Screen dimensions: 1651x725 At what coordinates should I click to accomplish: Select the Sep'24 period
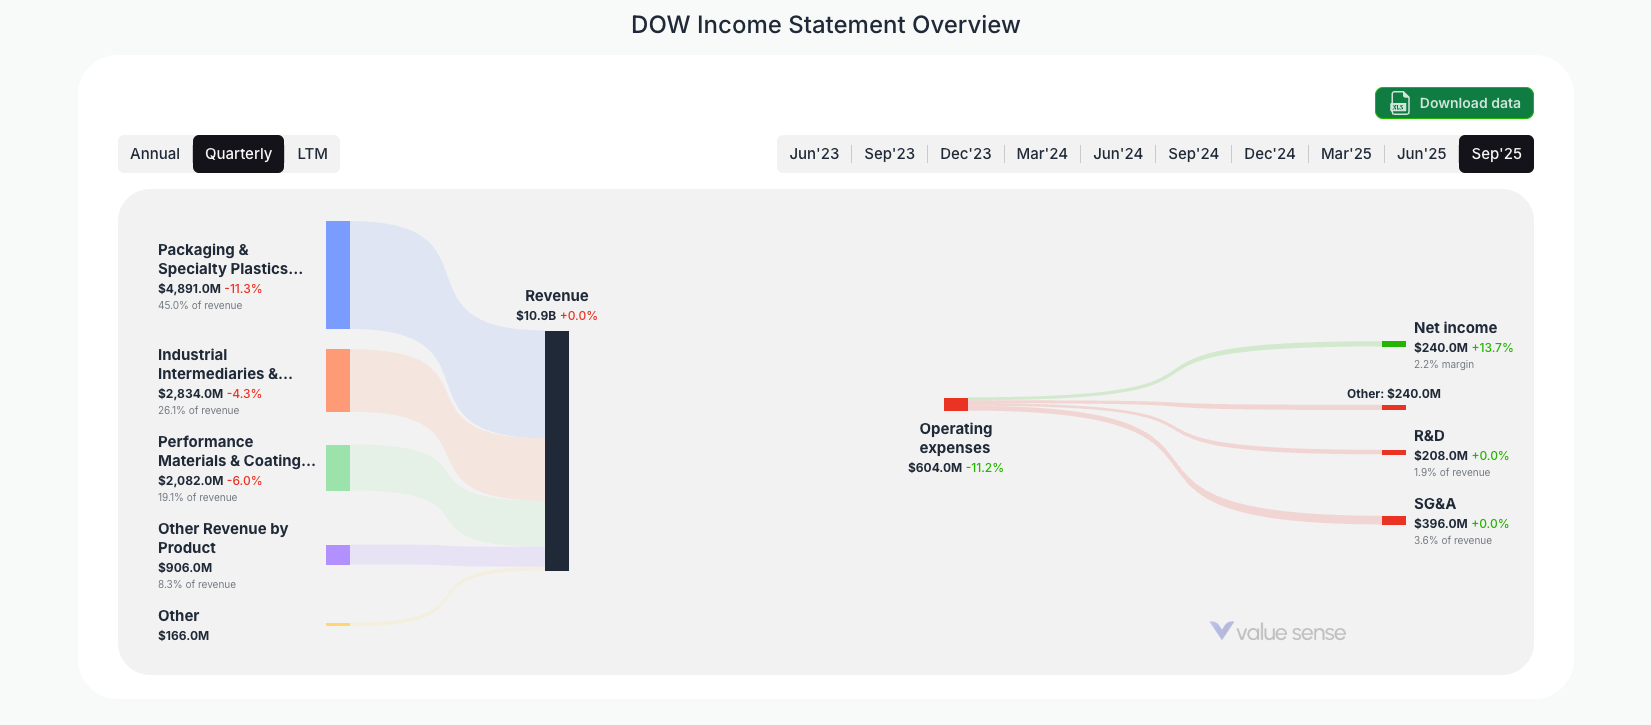[1193, 154]
